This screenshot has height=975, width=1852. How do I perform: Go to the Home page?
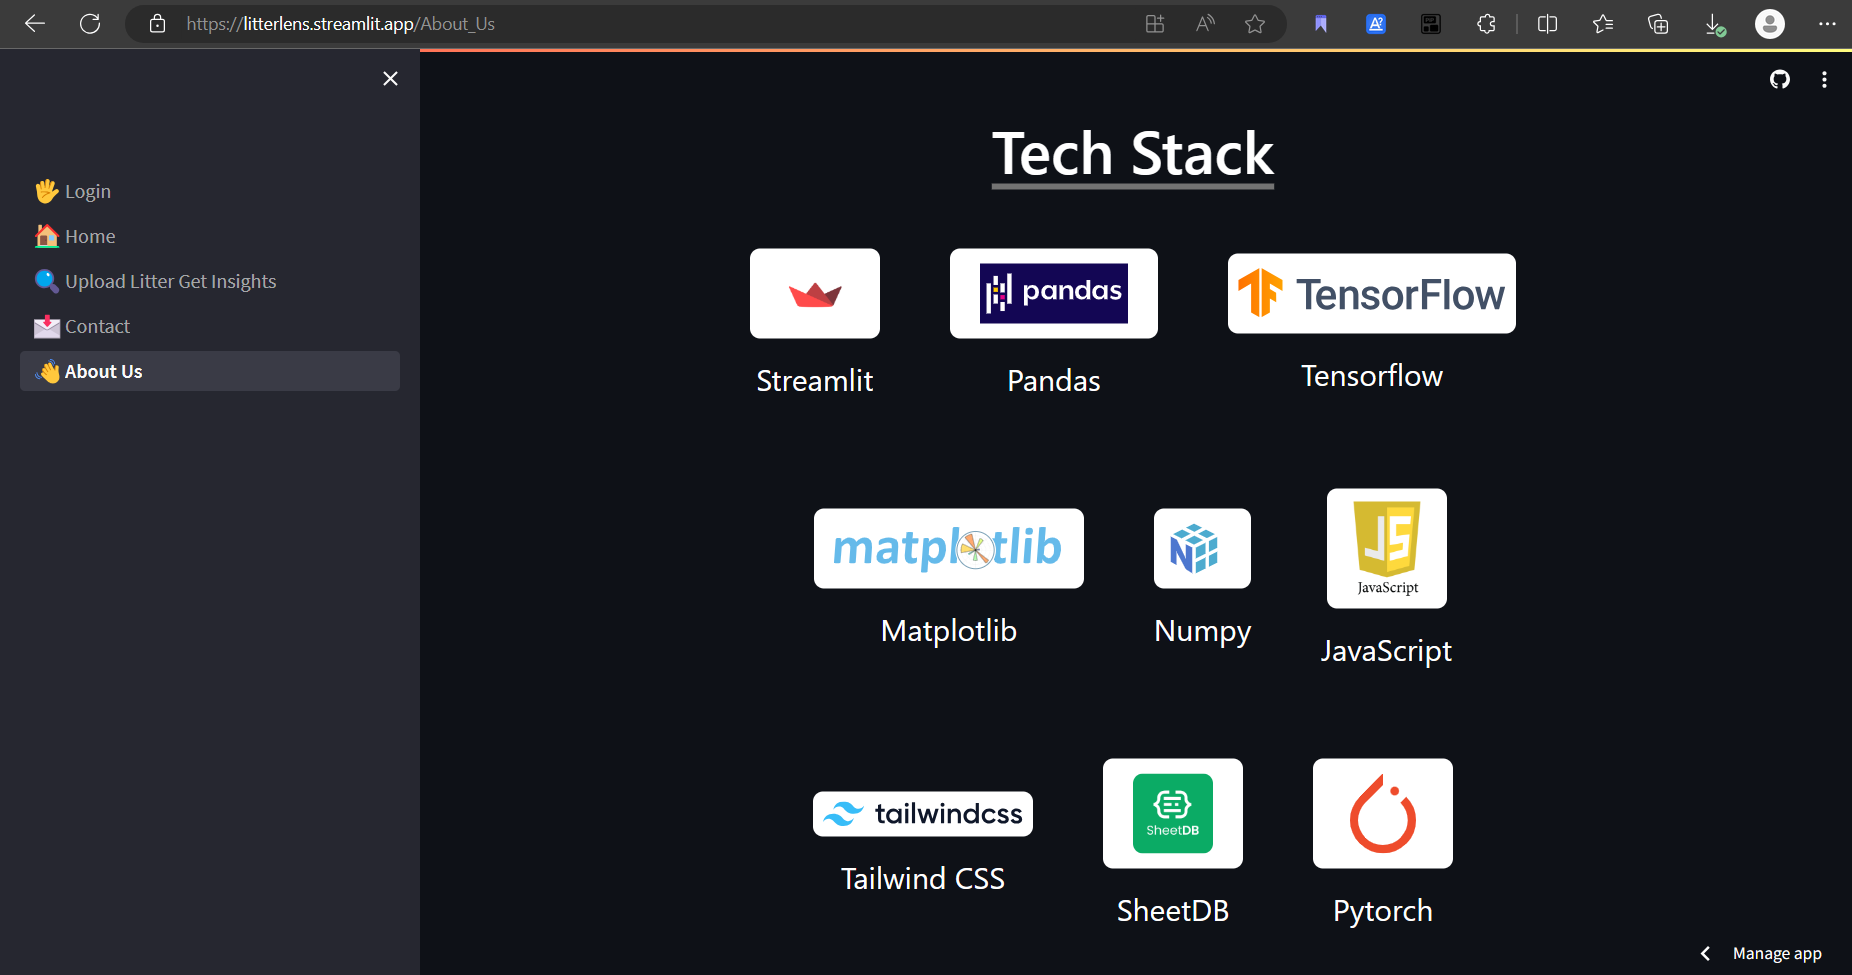210,236
